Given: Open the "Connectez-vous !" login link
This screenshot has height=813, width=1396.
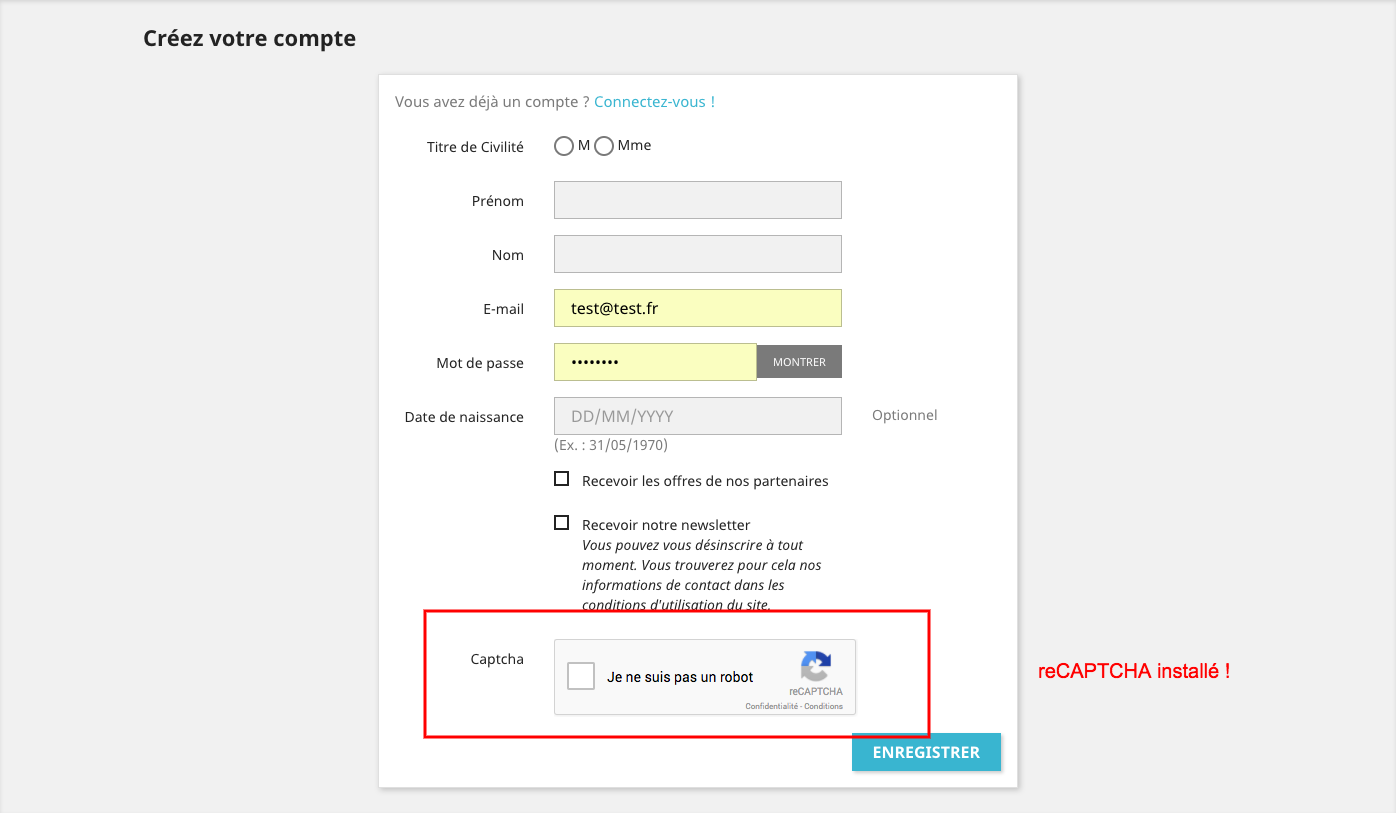Looking at the screenshot, I should click(654, 102).
